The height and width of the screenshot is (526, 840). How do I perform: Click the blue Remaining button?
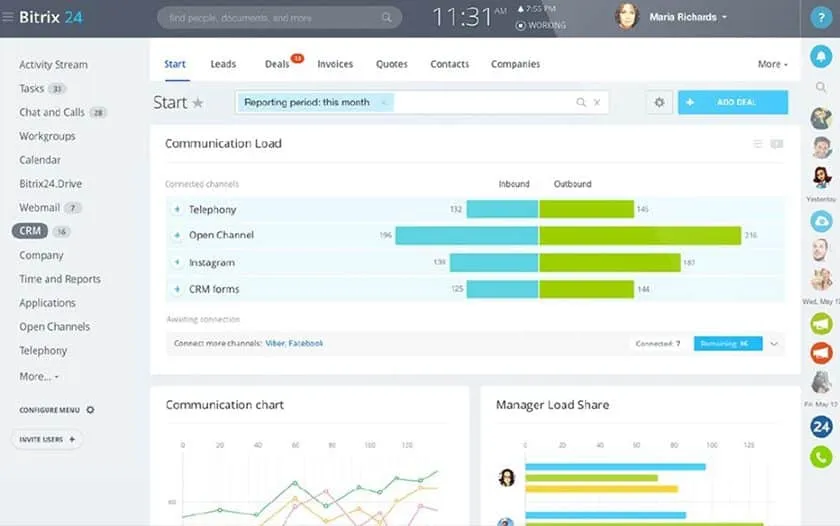tap(728, 344)
